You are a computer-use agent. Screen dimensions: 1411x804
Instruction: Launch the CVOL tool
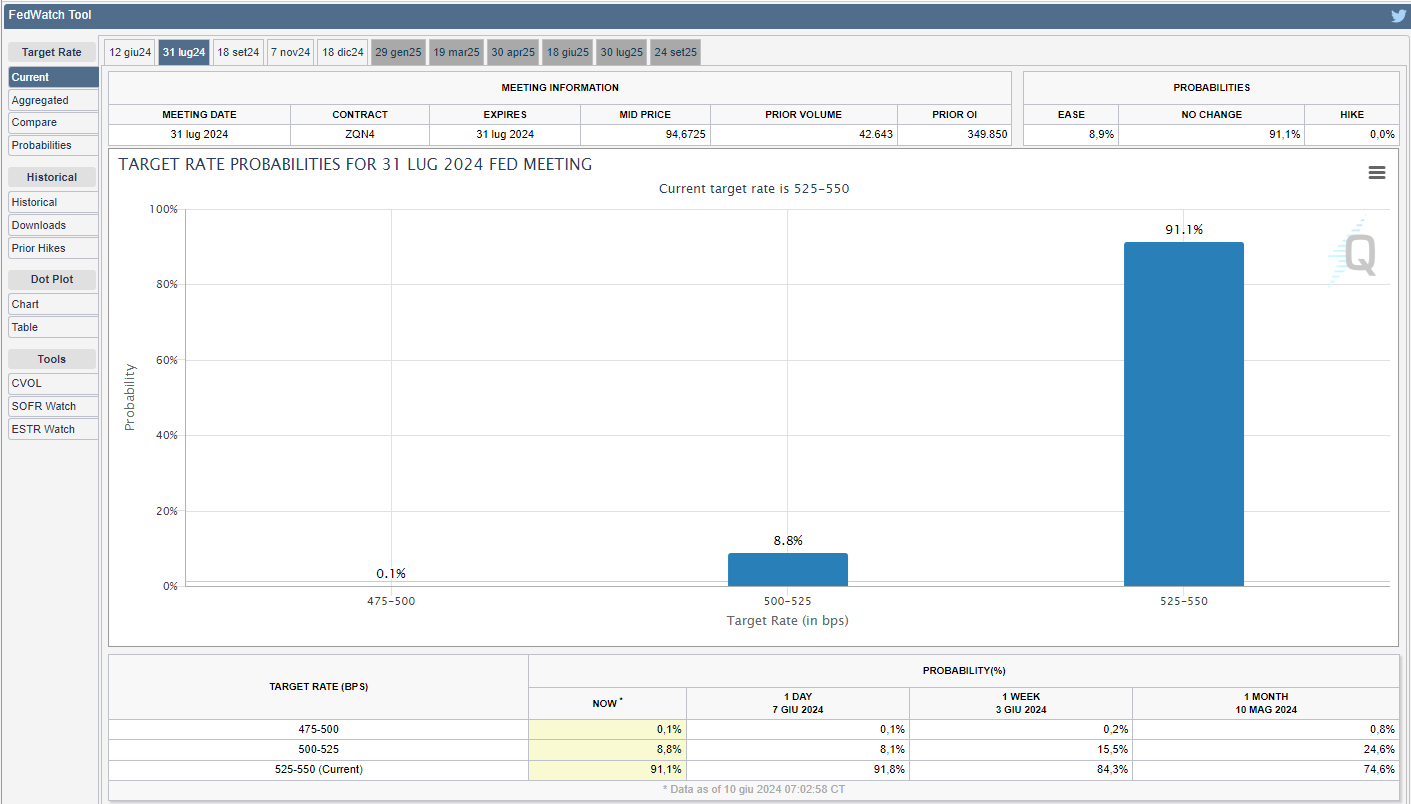pyautogui.click(x=53, y=383)
